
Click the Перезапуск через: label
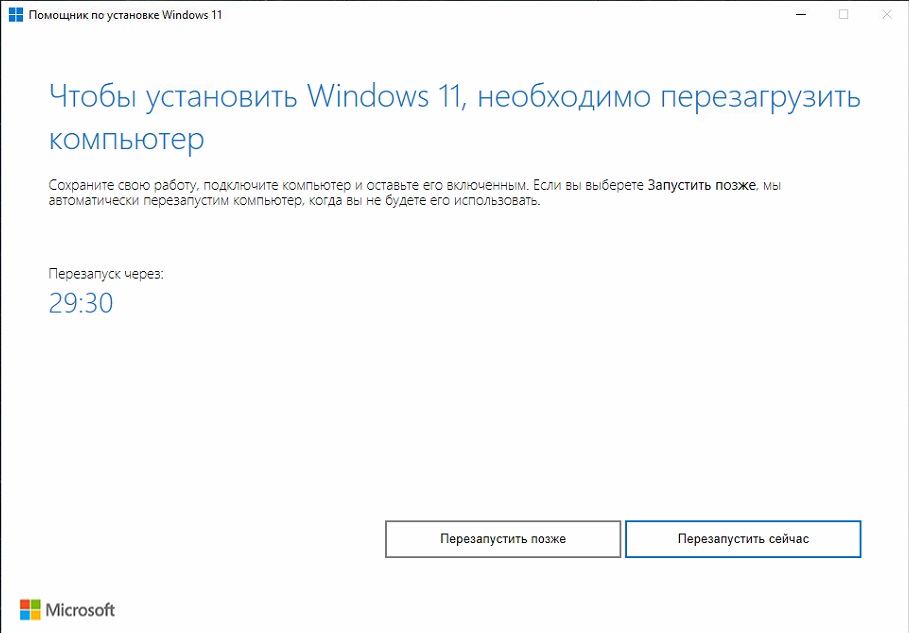106,274
